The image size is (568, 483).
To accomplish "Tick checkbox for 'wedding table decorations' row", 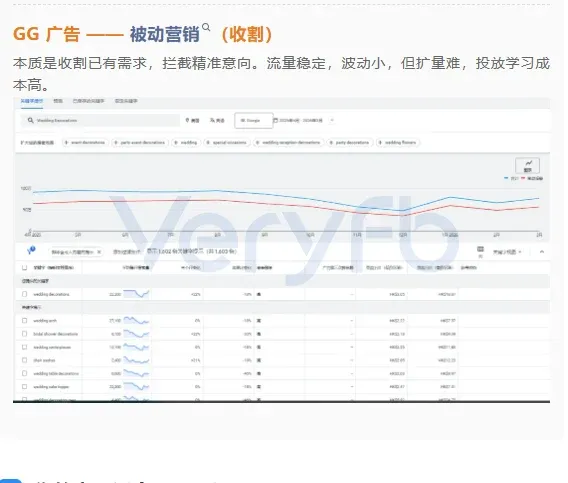I will pyautogui.click(x=25, y=374).
